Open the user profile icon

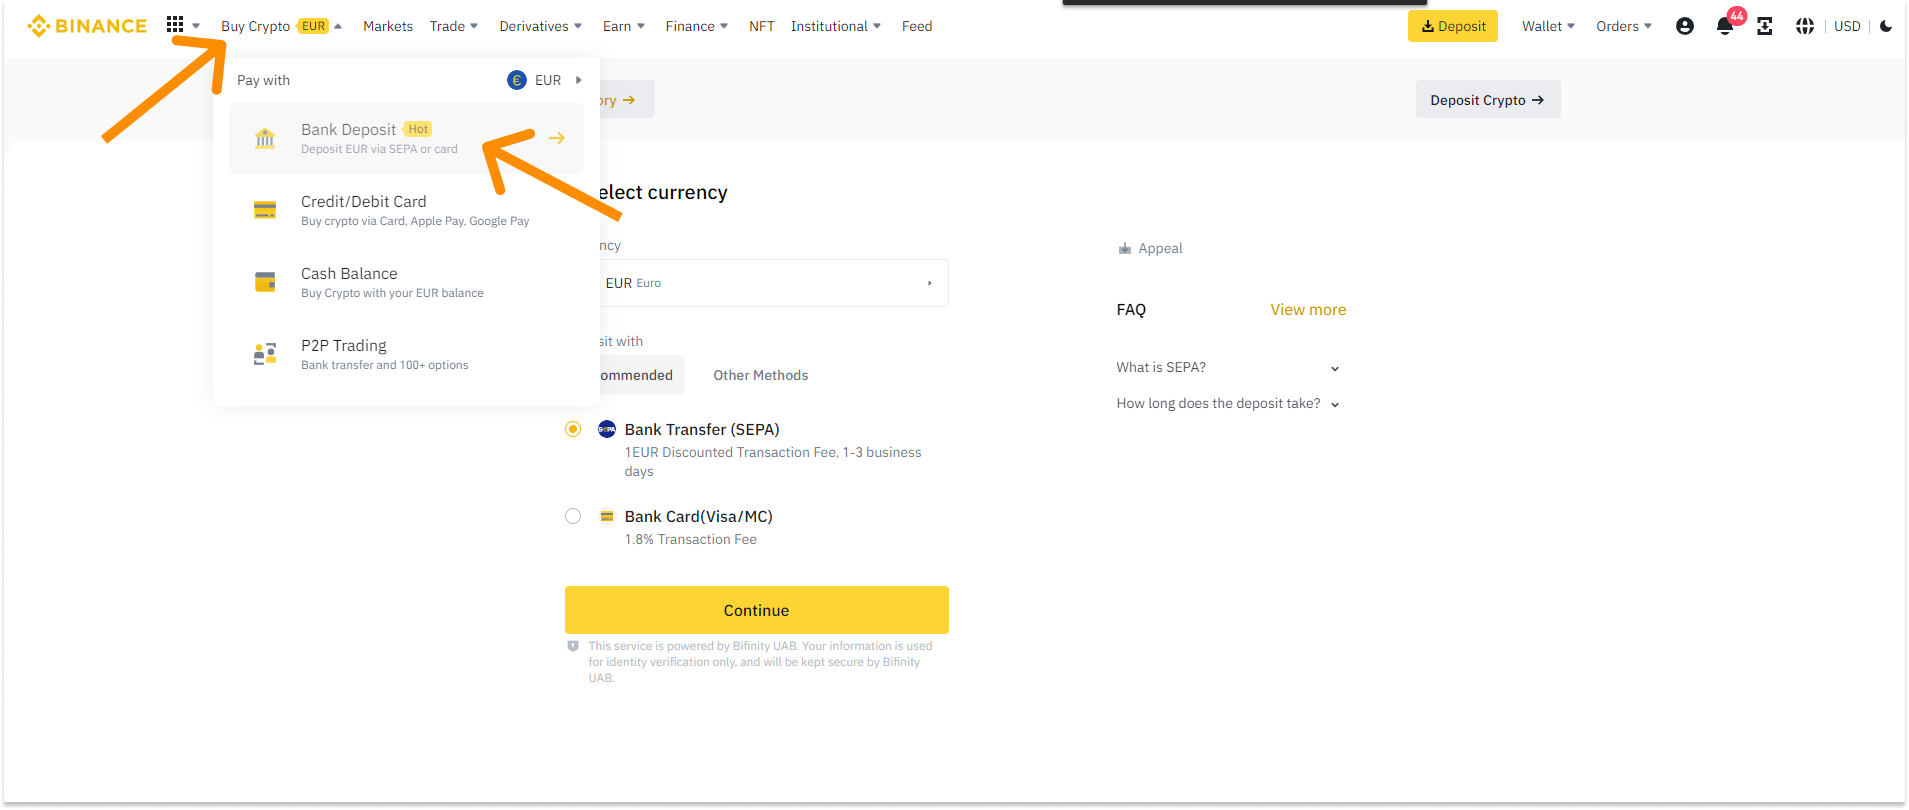click(x=1684, y=26)
